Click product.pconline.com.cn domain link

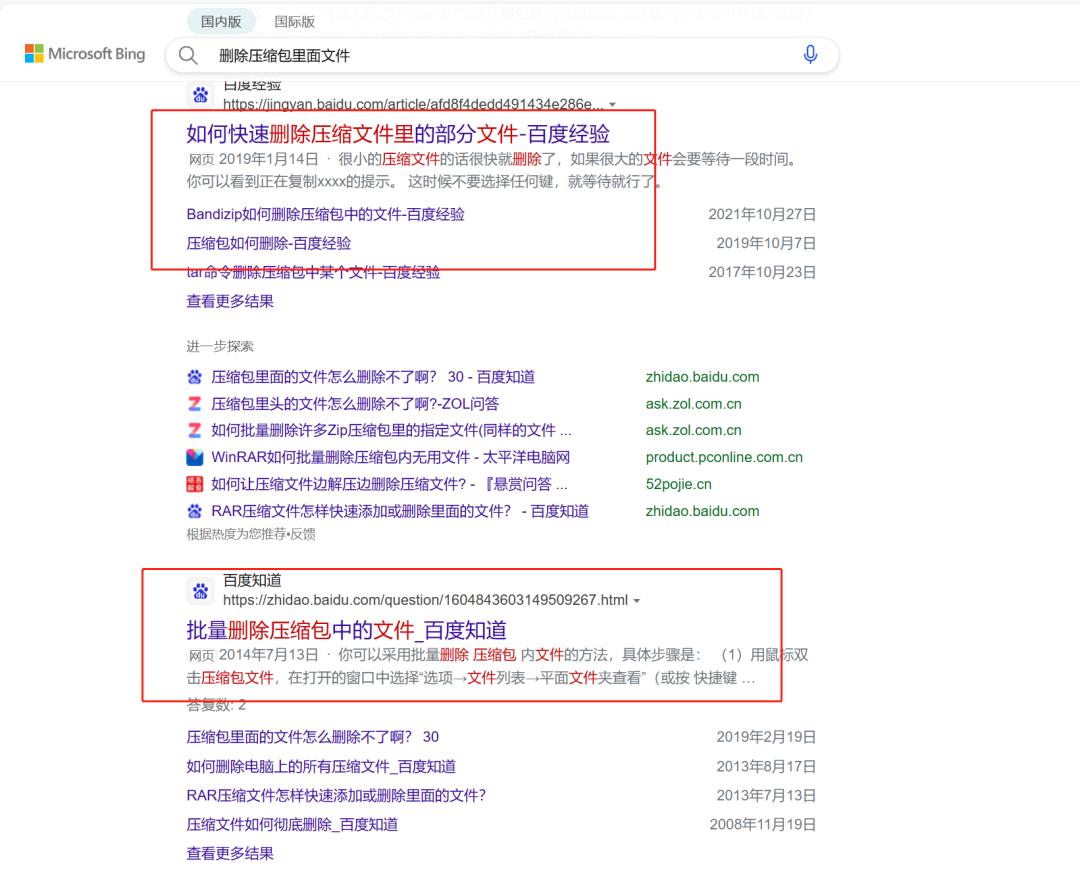tap(724, 457)
